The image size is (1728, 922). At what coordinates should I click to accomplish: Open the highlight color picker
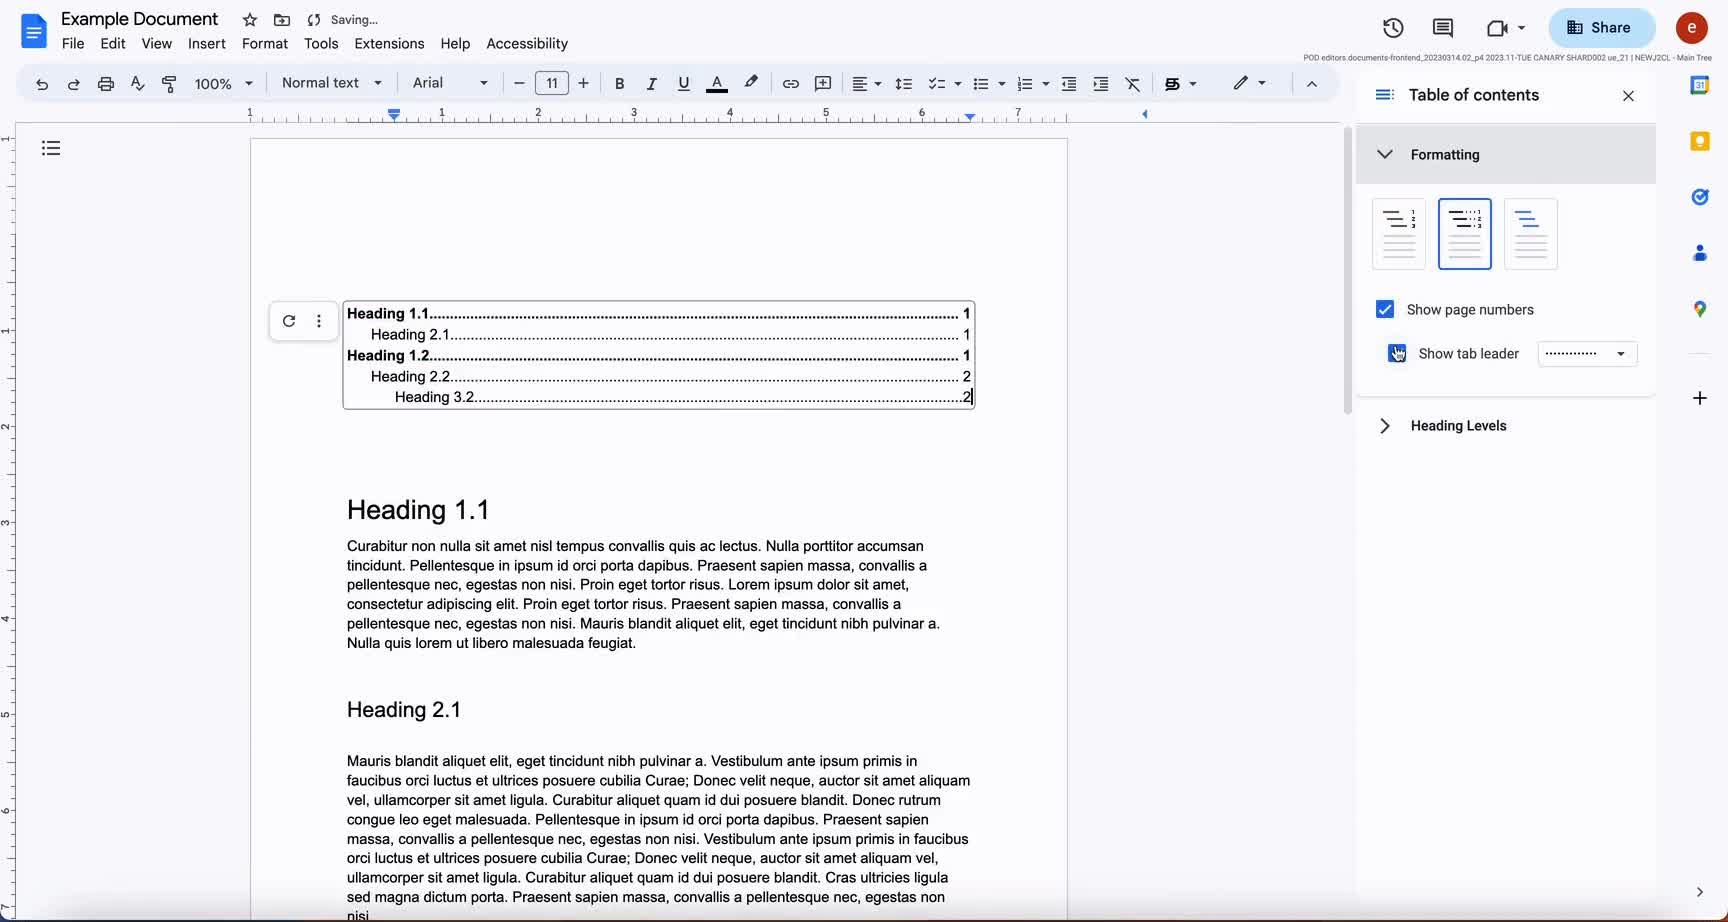tap(750, 83)
